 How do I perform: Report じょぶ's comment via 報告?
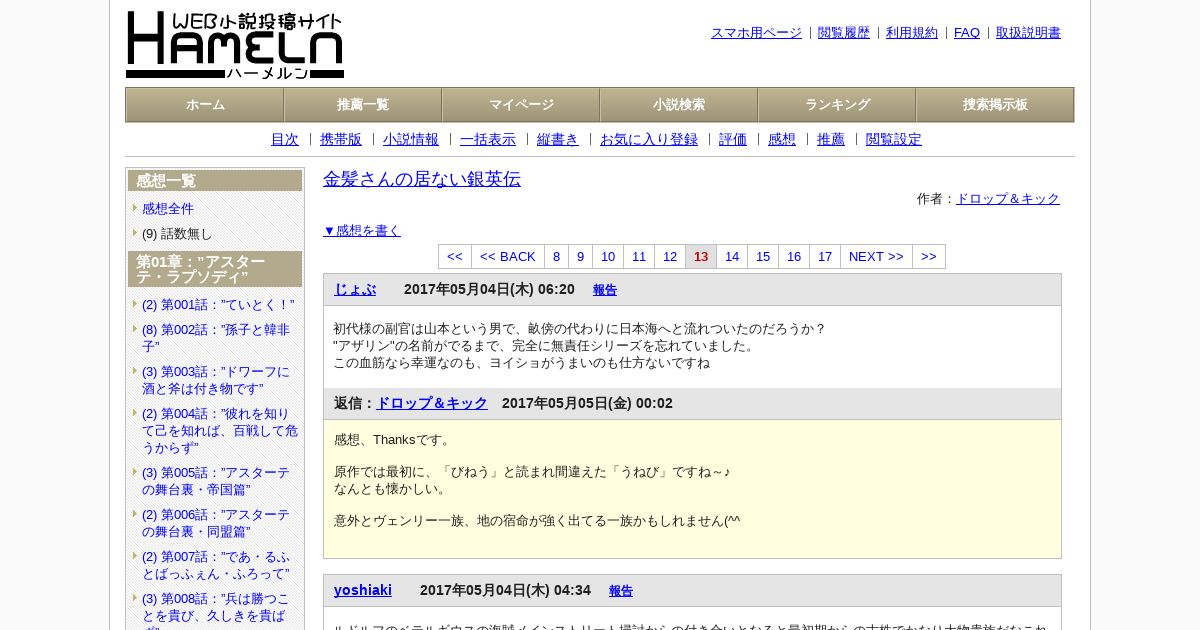[605, 290]
